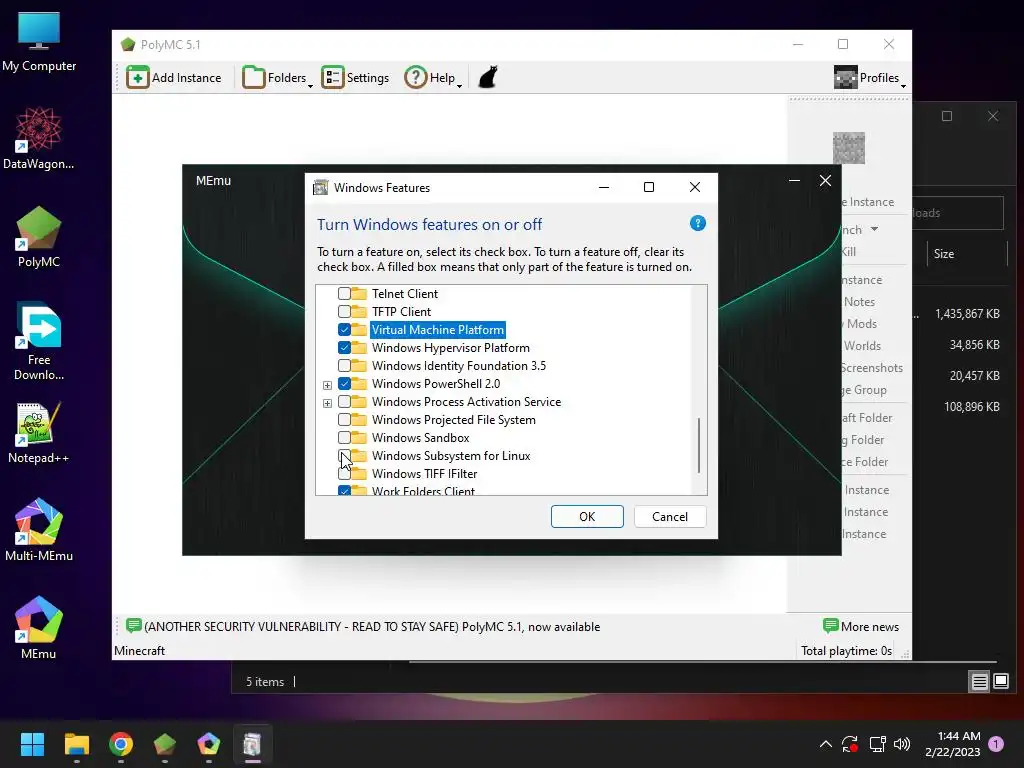
Task: Open Multi-MEmu desktop shortcut
Action: 39,530
